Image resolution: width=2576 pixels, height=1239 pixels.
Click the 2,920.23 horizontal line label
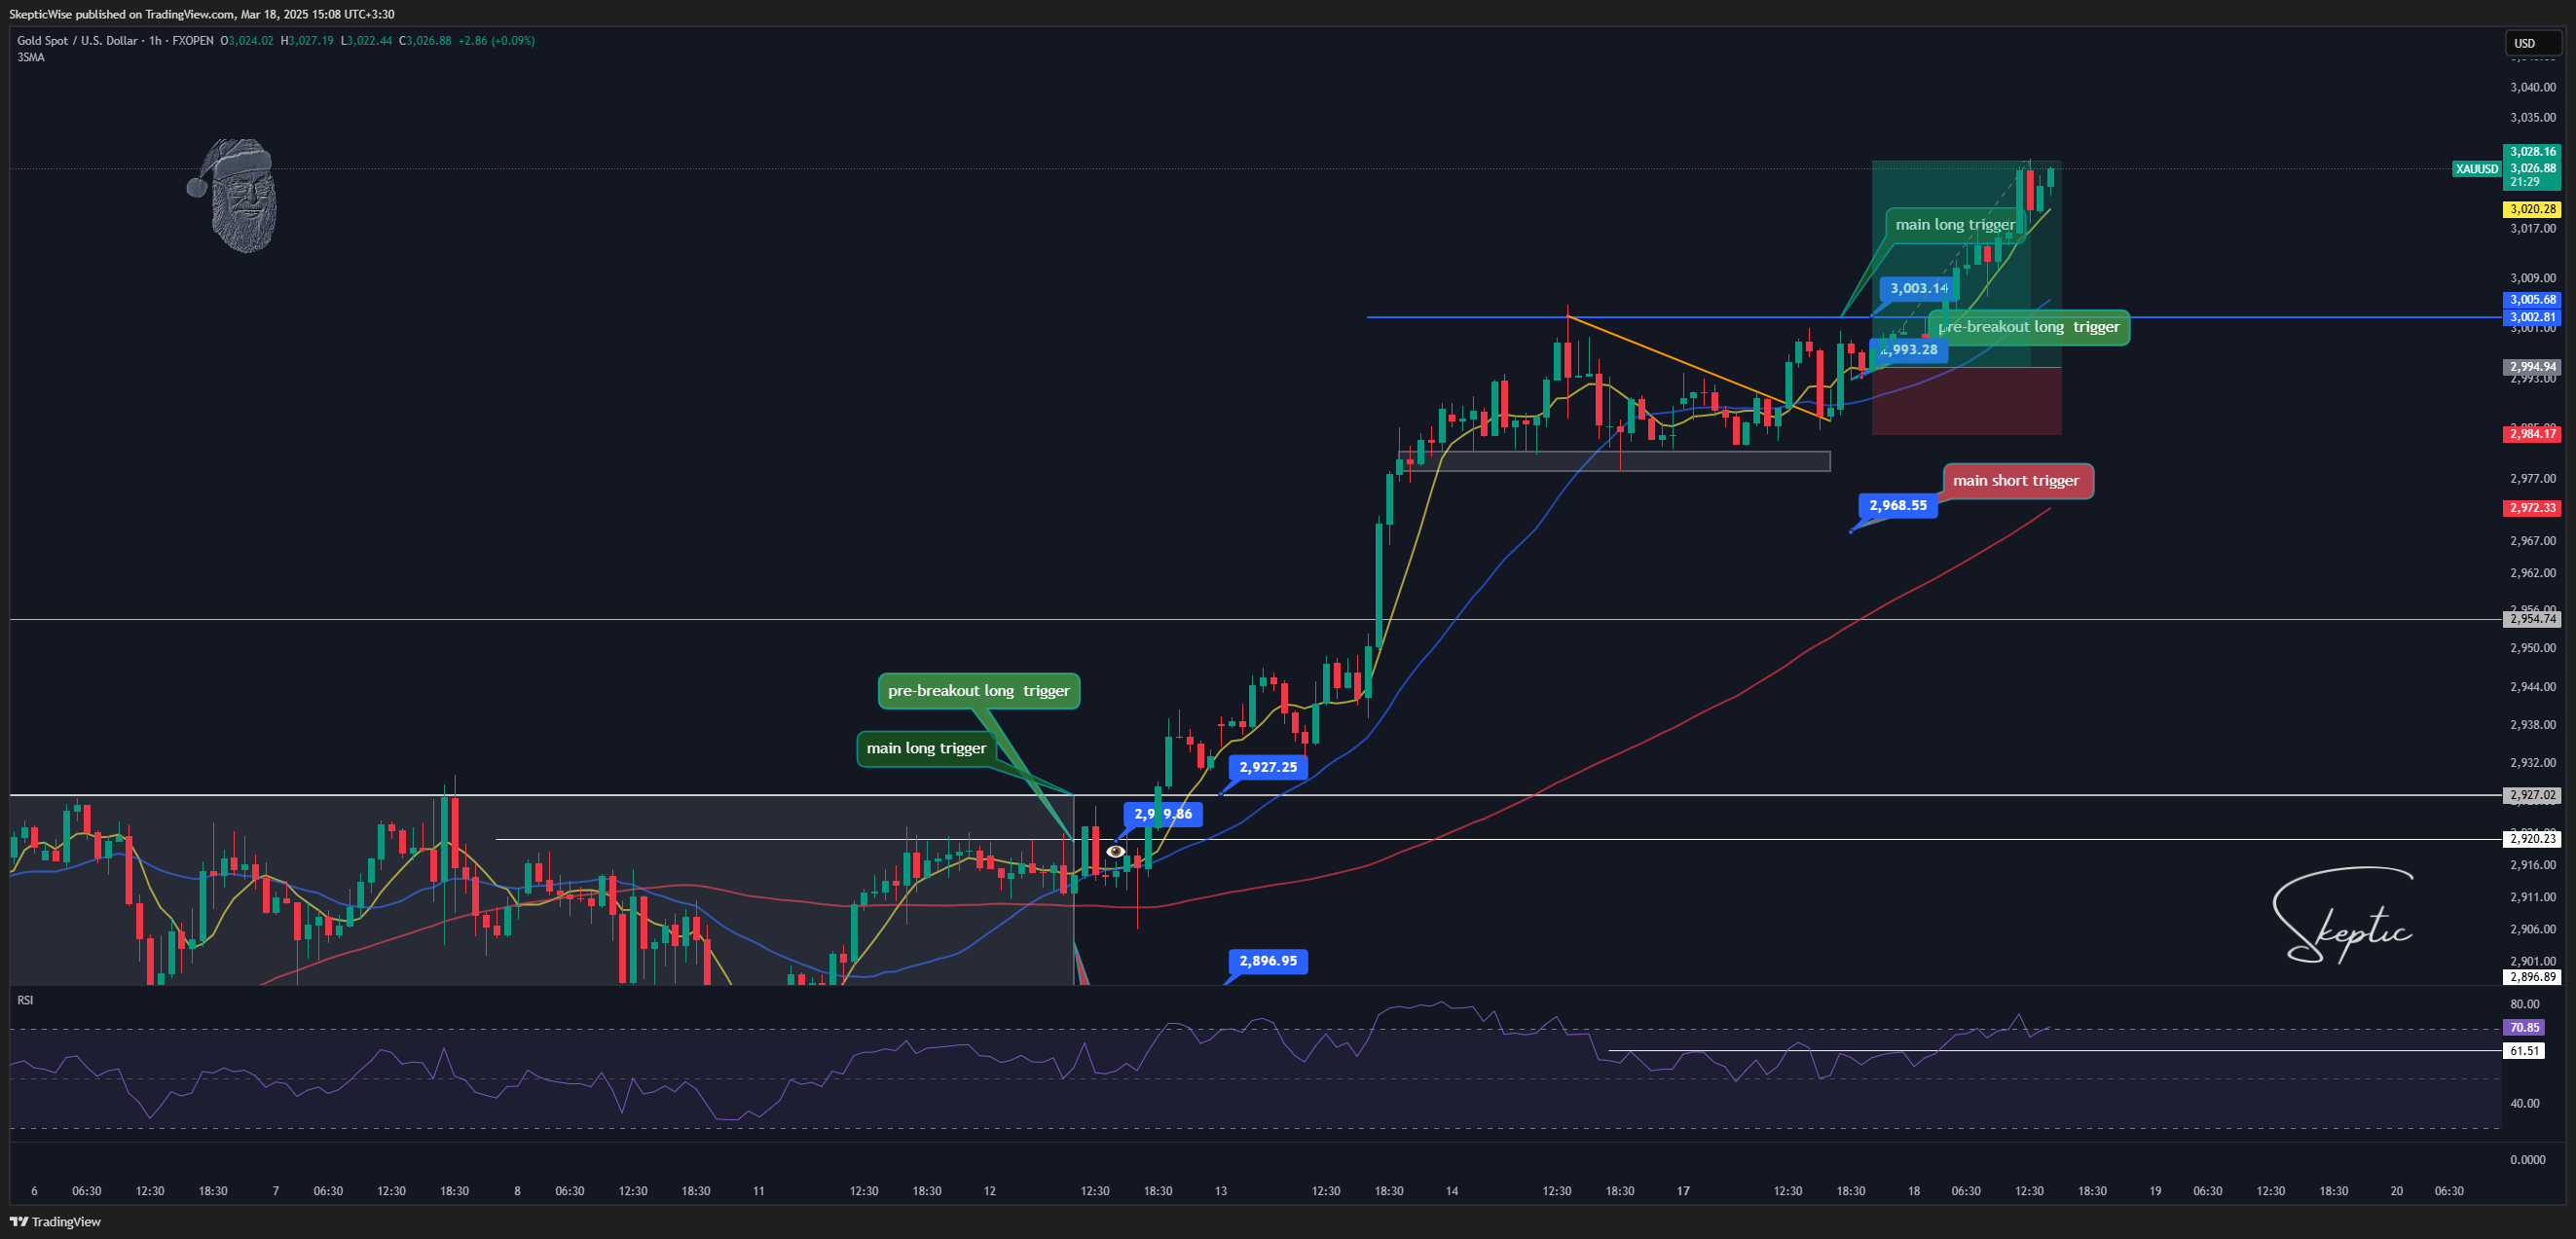2531,839
